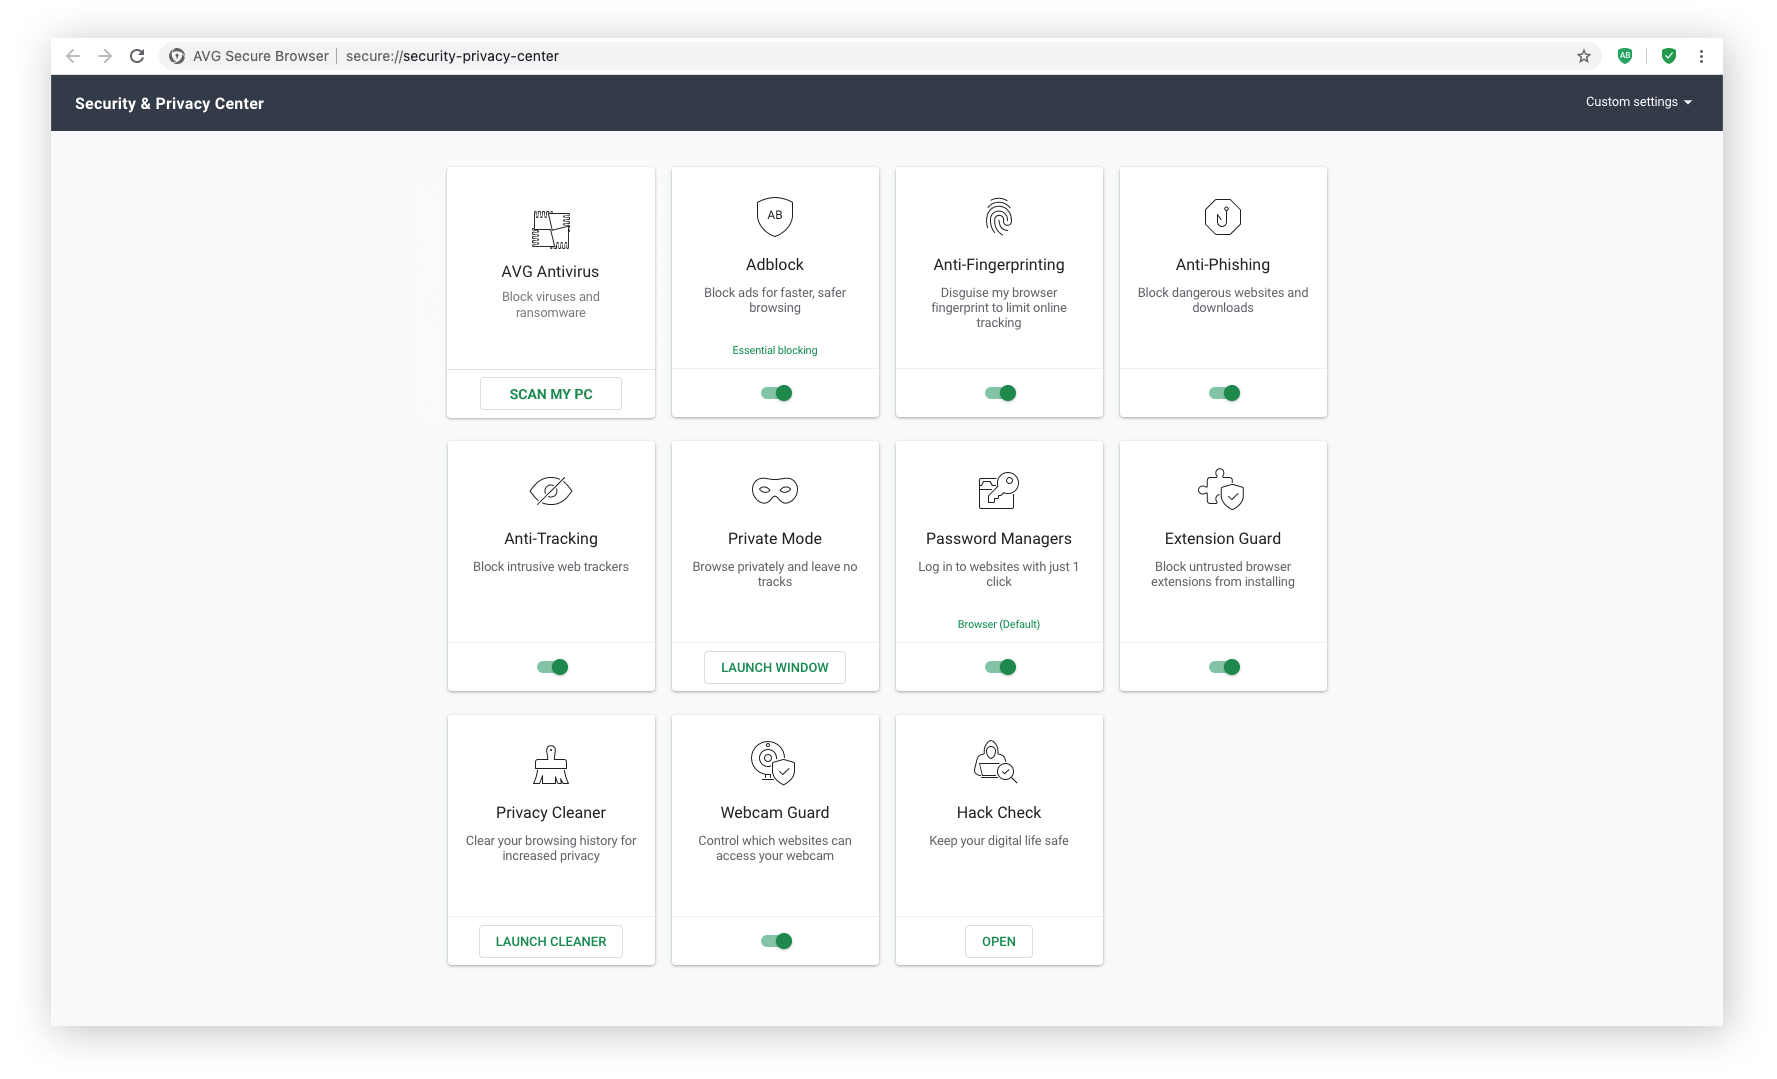Click the Anti-Fingerprinting fingerprint icon
Image resolution: width=1777 pixels, height=1079 pixels.
click(998, 216)
